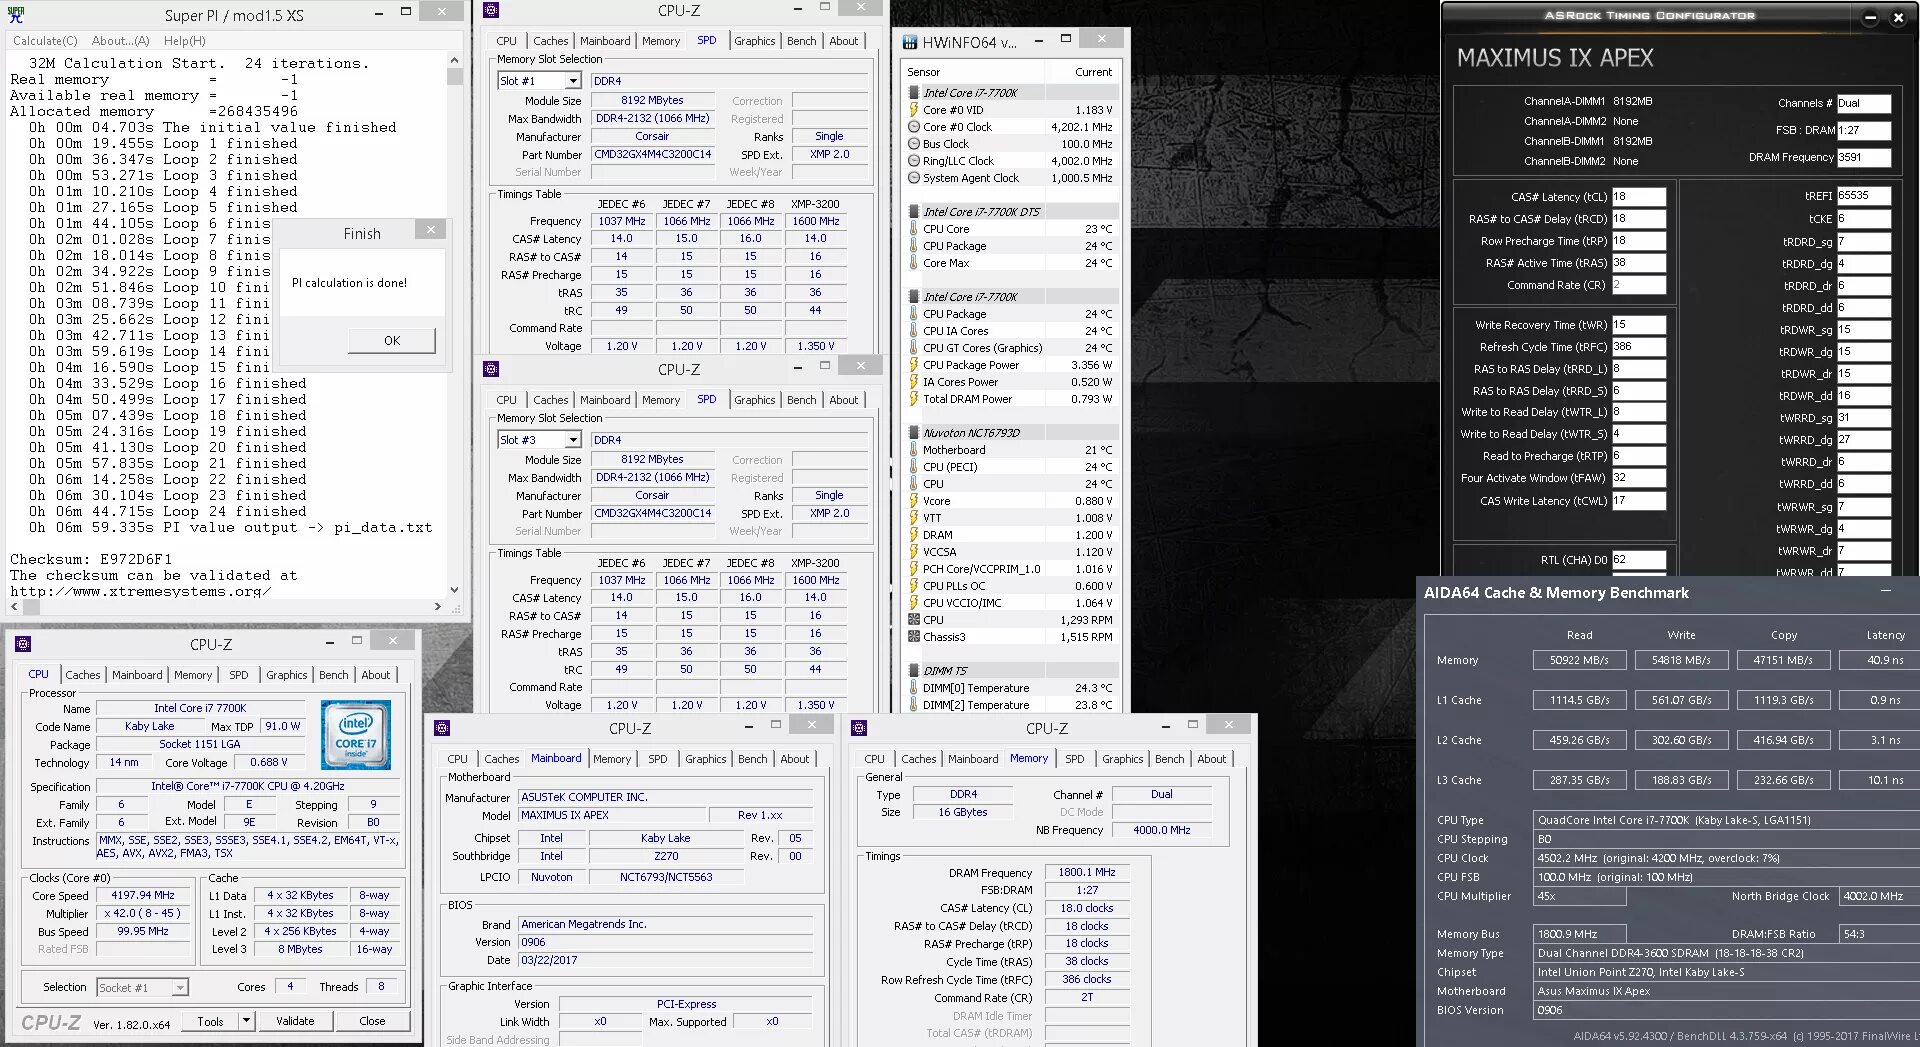Image resolution: width=1920 pixels, height=1047 pixels.
Task: Click the RAS# Active Time (tRAS) field
Action: [x=1638, y=263]
